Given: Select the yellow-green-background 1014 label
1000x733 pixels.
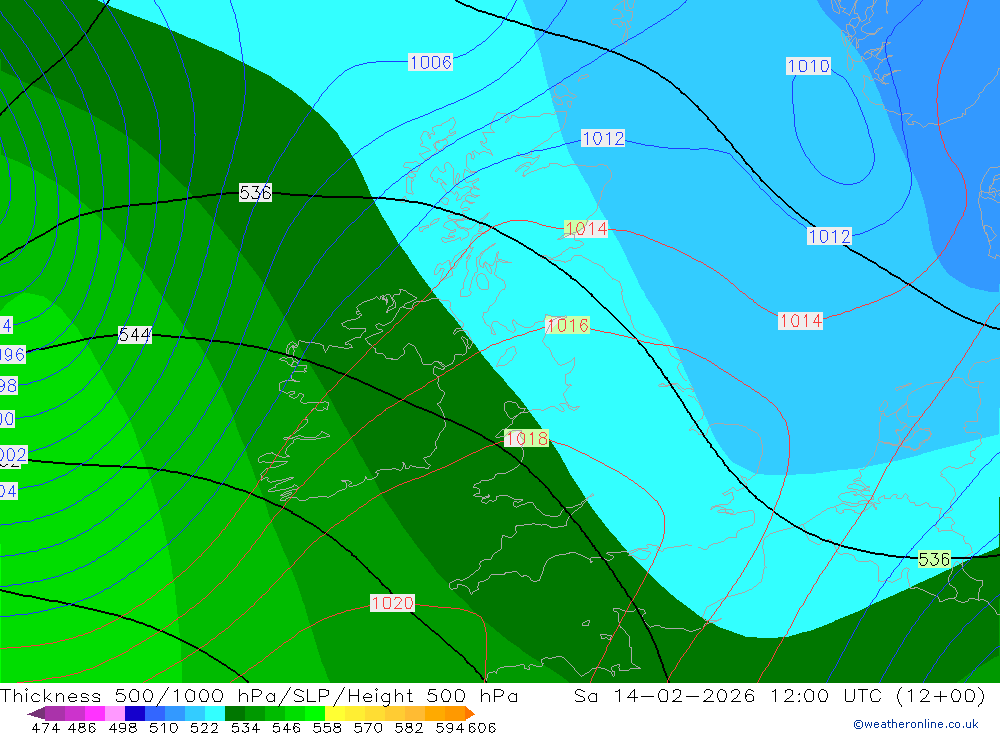Looking at the screenshot, I should click(586, 228).
